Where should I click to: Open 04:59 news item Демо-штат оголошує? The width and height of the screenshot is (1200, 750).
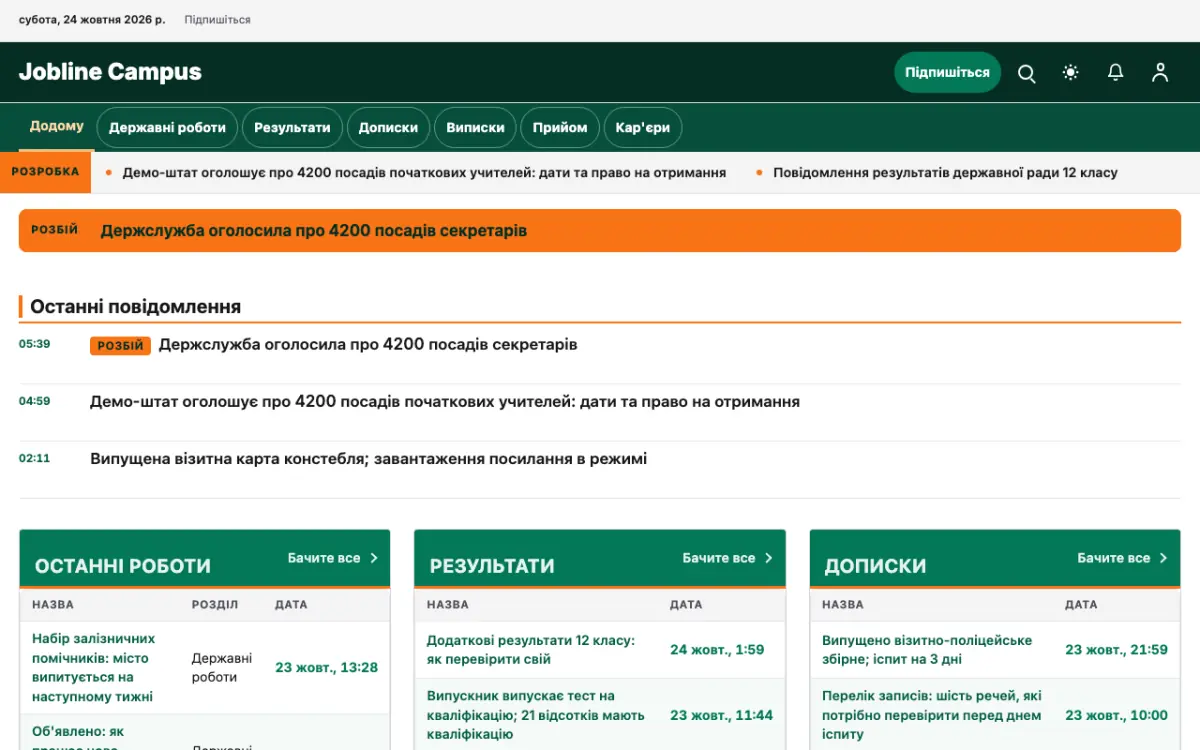445,402
